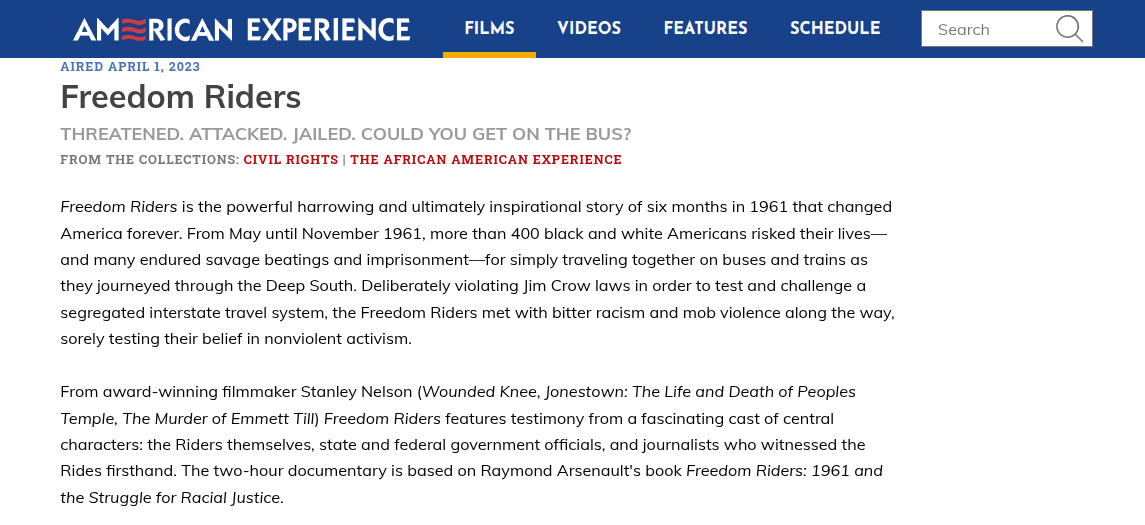Click the name Stanley Nelson
The width and height of the screenshot is (1145, 525).
pyautogui.click(x=361, y=391)
